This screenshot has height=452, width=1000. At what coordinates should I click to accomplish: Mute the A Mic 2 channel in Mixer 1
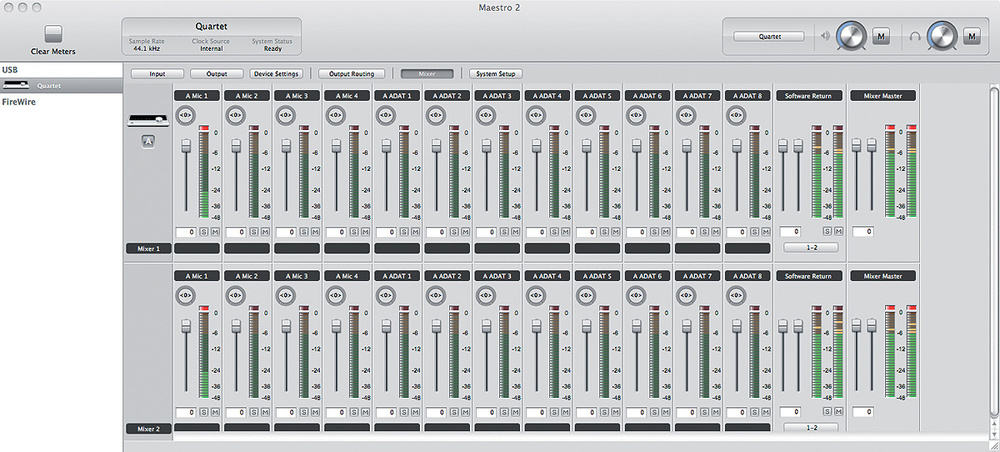[x=265, y=232]
